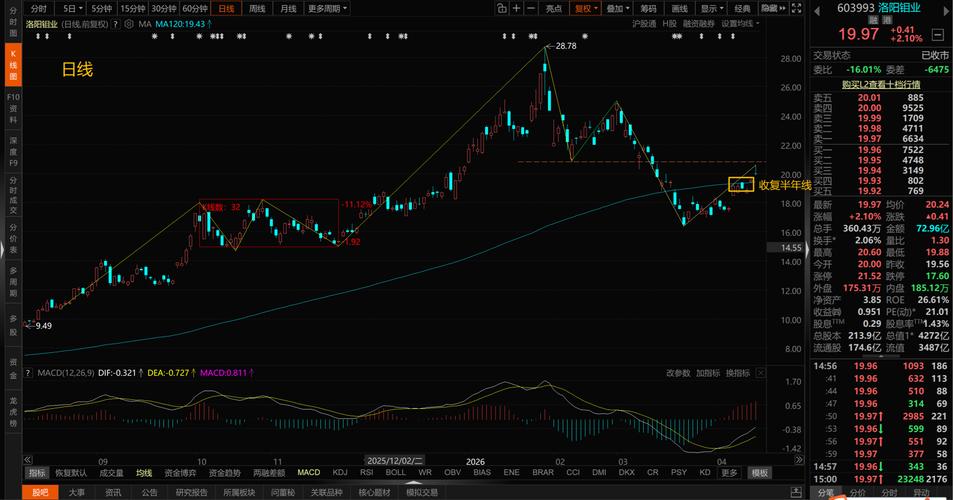Click the 隐藏 panel toggle arrows
This screenshot has height=500, width=953.
[774, 9]
